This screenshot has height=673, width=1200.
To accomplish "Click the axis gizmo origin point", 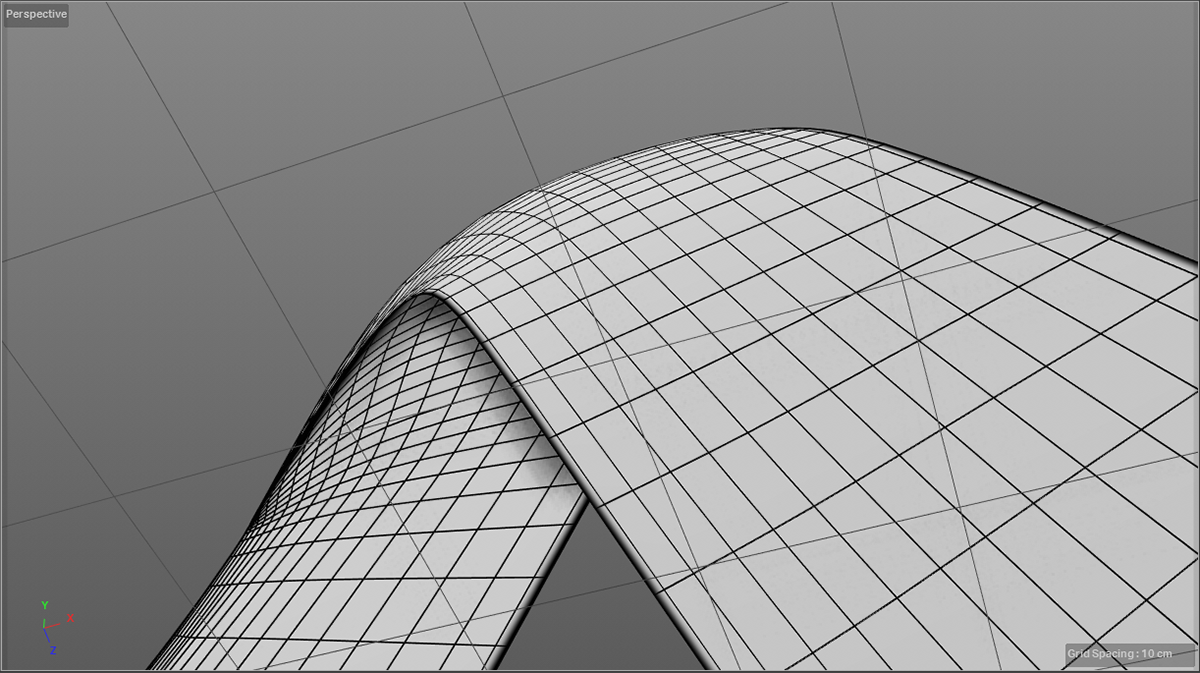I will click(46, 628).
